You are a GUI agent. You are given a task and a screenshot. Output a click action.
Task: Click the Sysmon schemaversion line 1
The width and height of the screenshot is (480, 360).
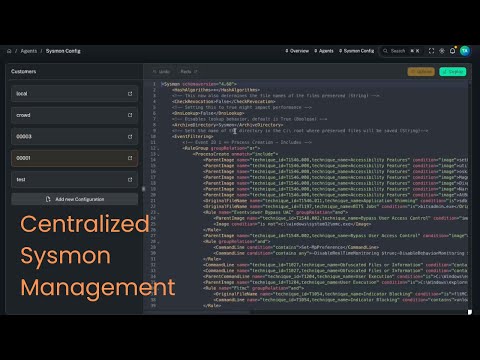pos(199,84)
